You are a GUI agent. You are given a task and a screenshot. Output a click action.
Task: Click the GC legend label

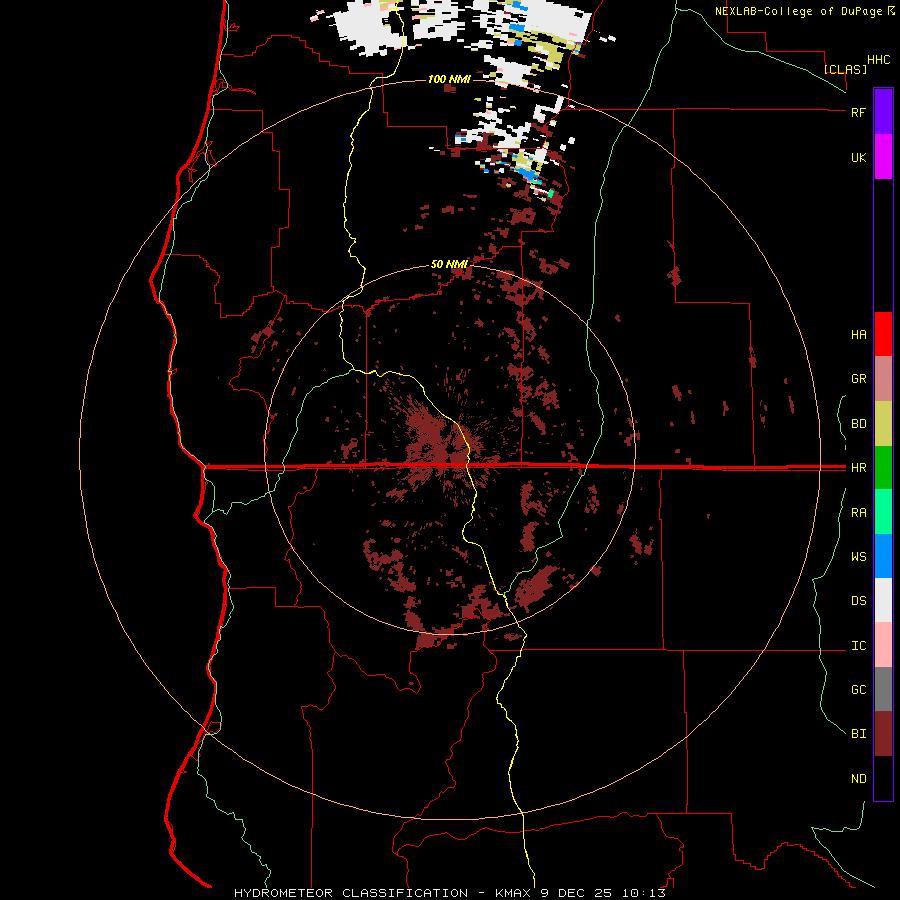[858, 690]
